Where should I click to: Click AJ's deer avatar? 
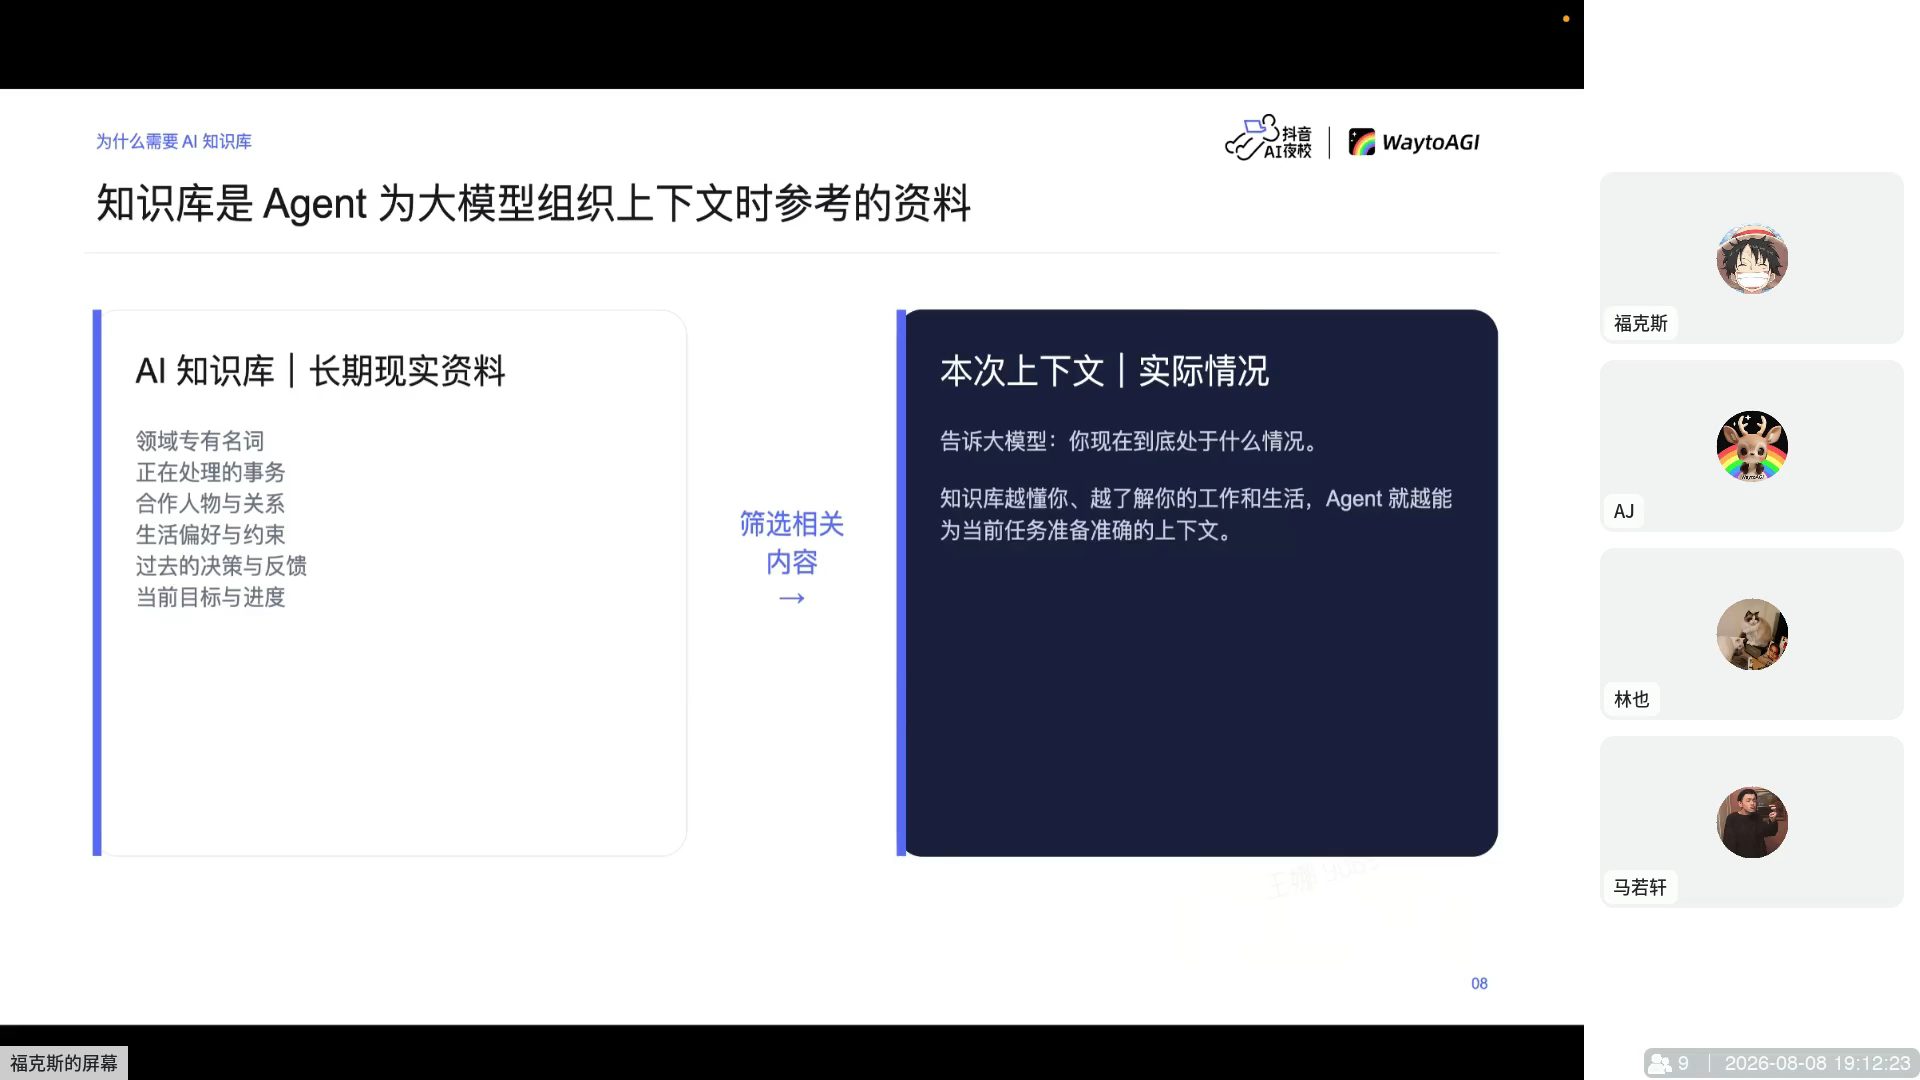1752,446
